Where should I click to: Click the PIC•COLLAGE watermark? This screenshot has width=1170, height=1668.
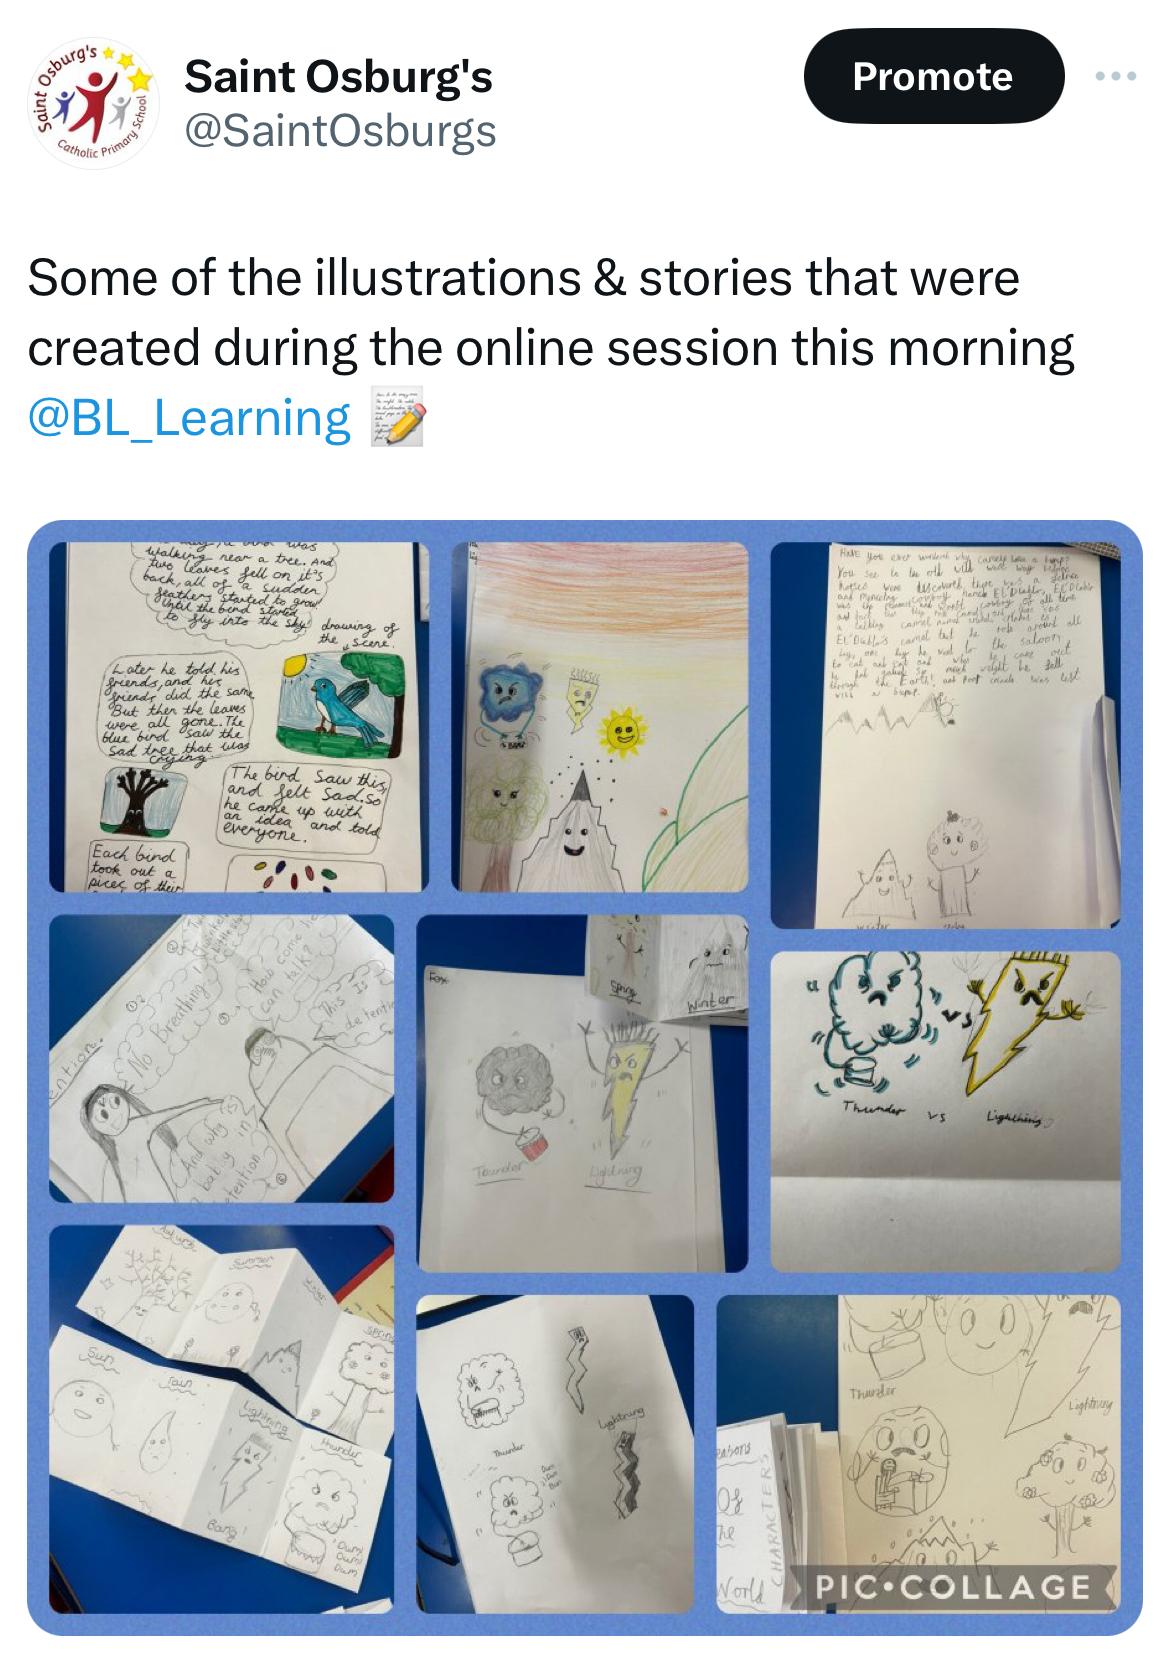tap(950, 1586)
